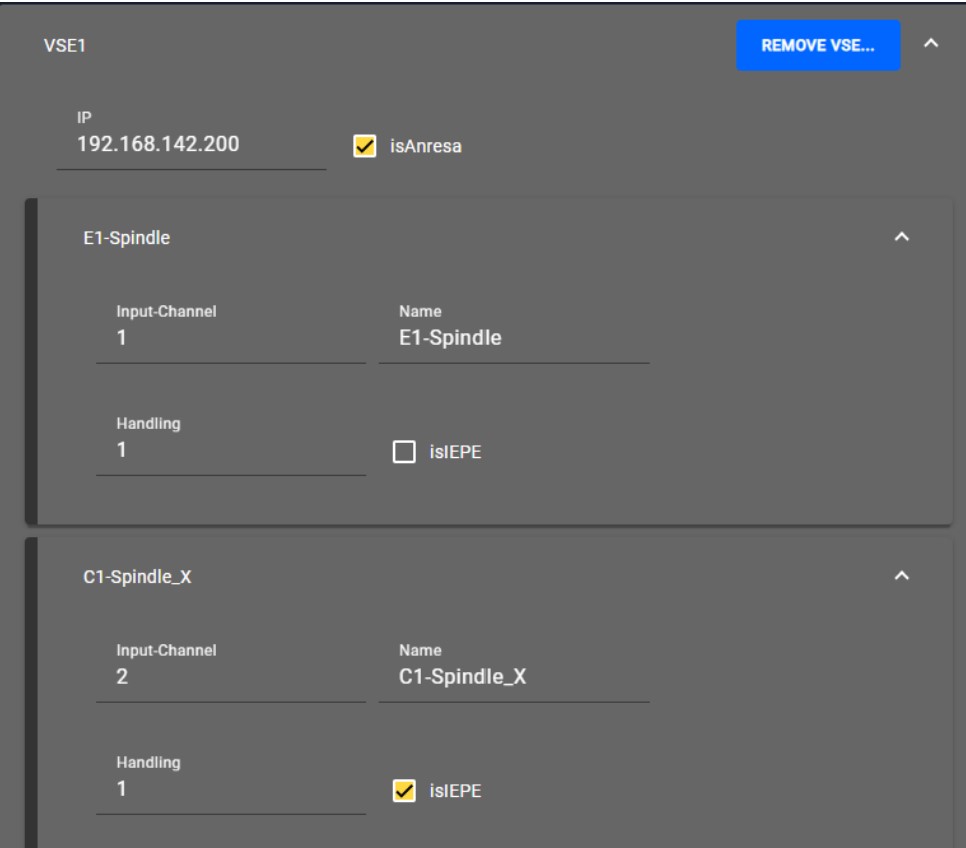The width and height of the screenshot is (966, 848).
Task: Collapse the C1-Spindle_X section chevron
Action: pos(901,576)
